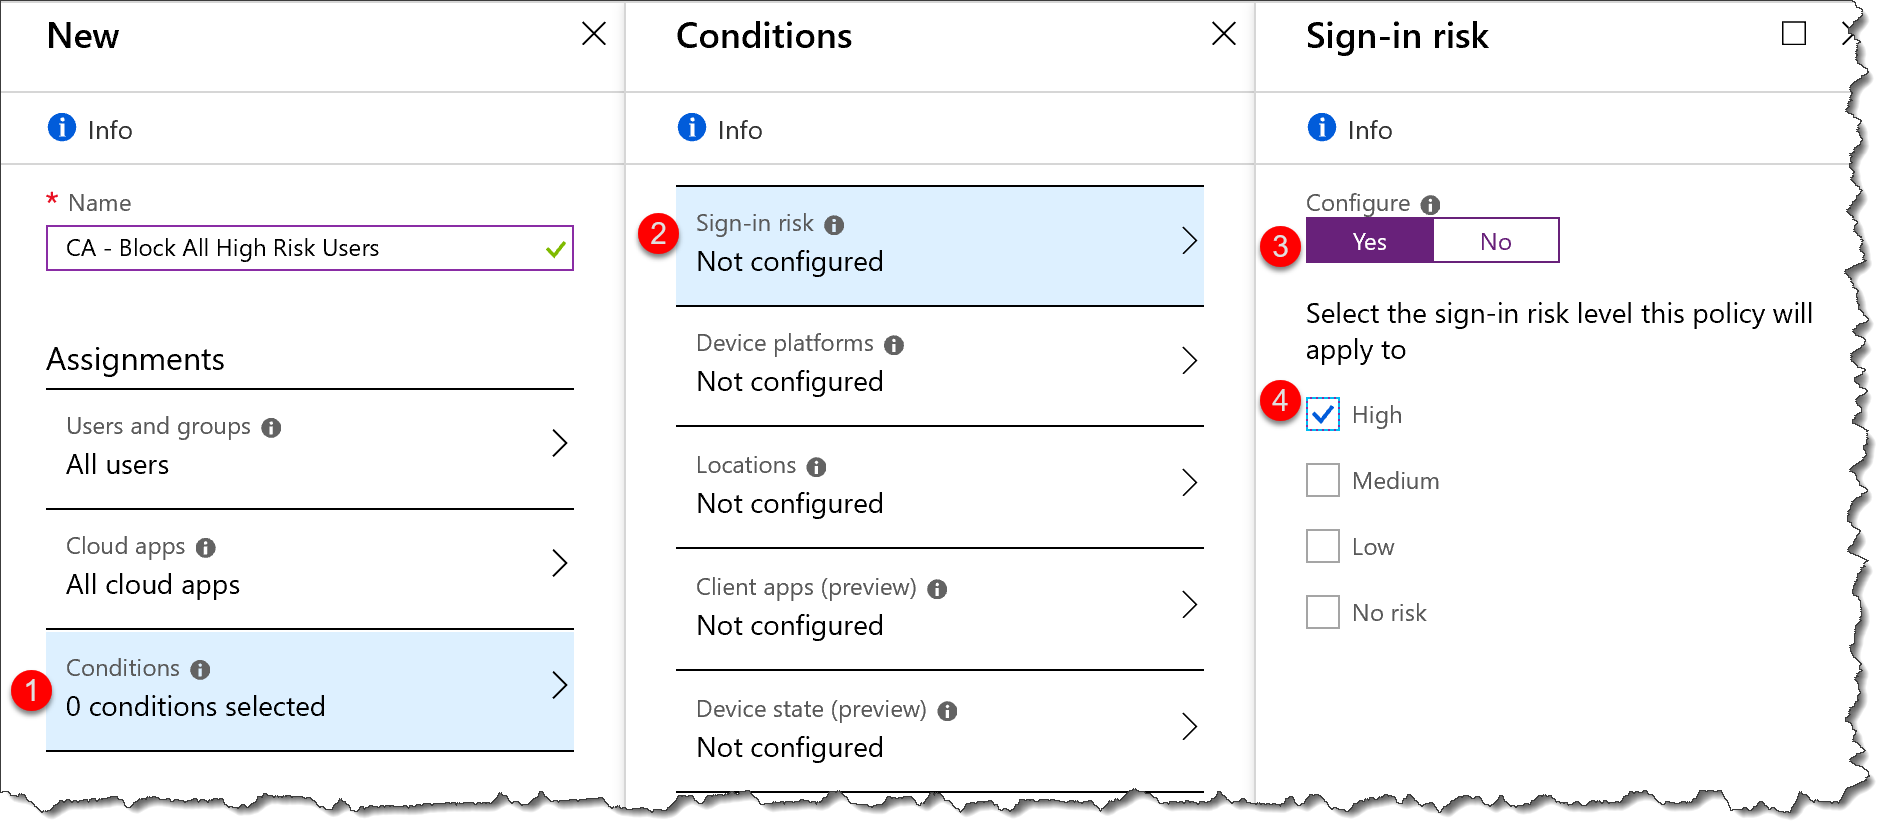Expand Conditions under Assignments
The height and width of the screenshot is (836, 1892).
(310, 688)
